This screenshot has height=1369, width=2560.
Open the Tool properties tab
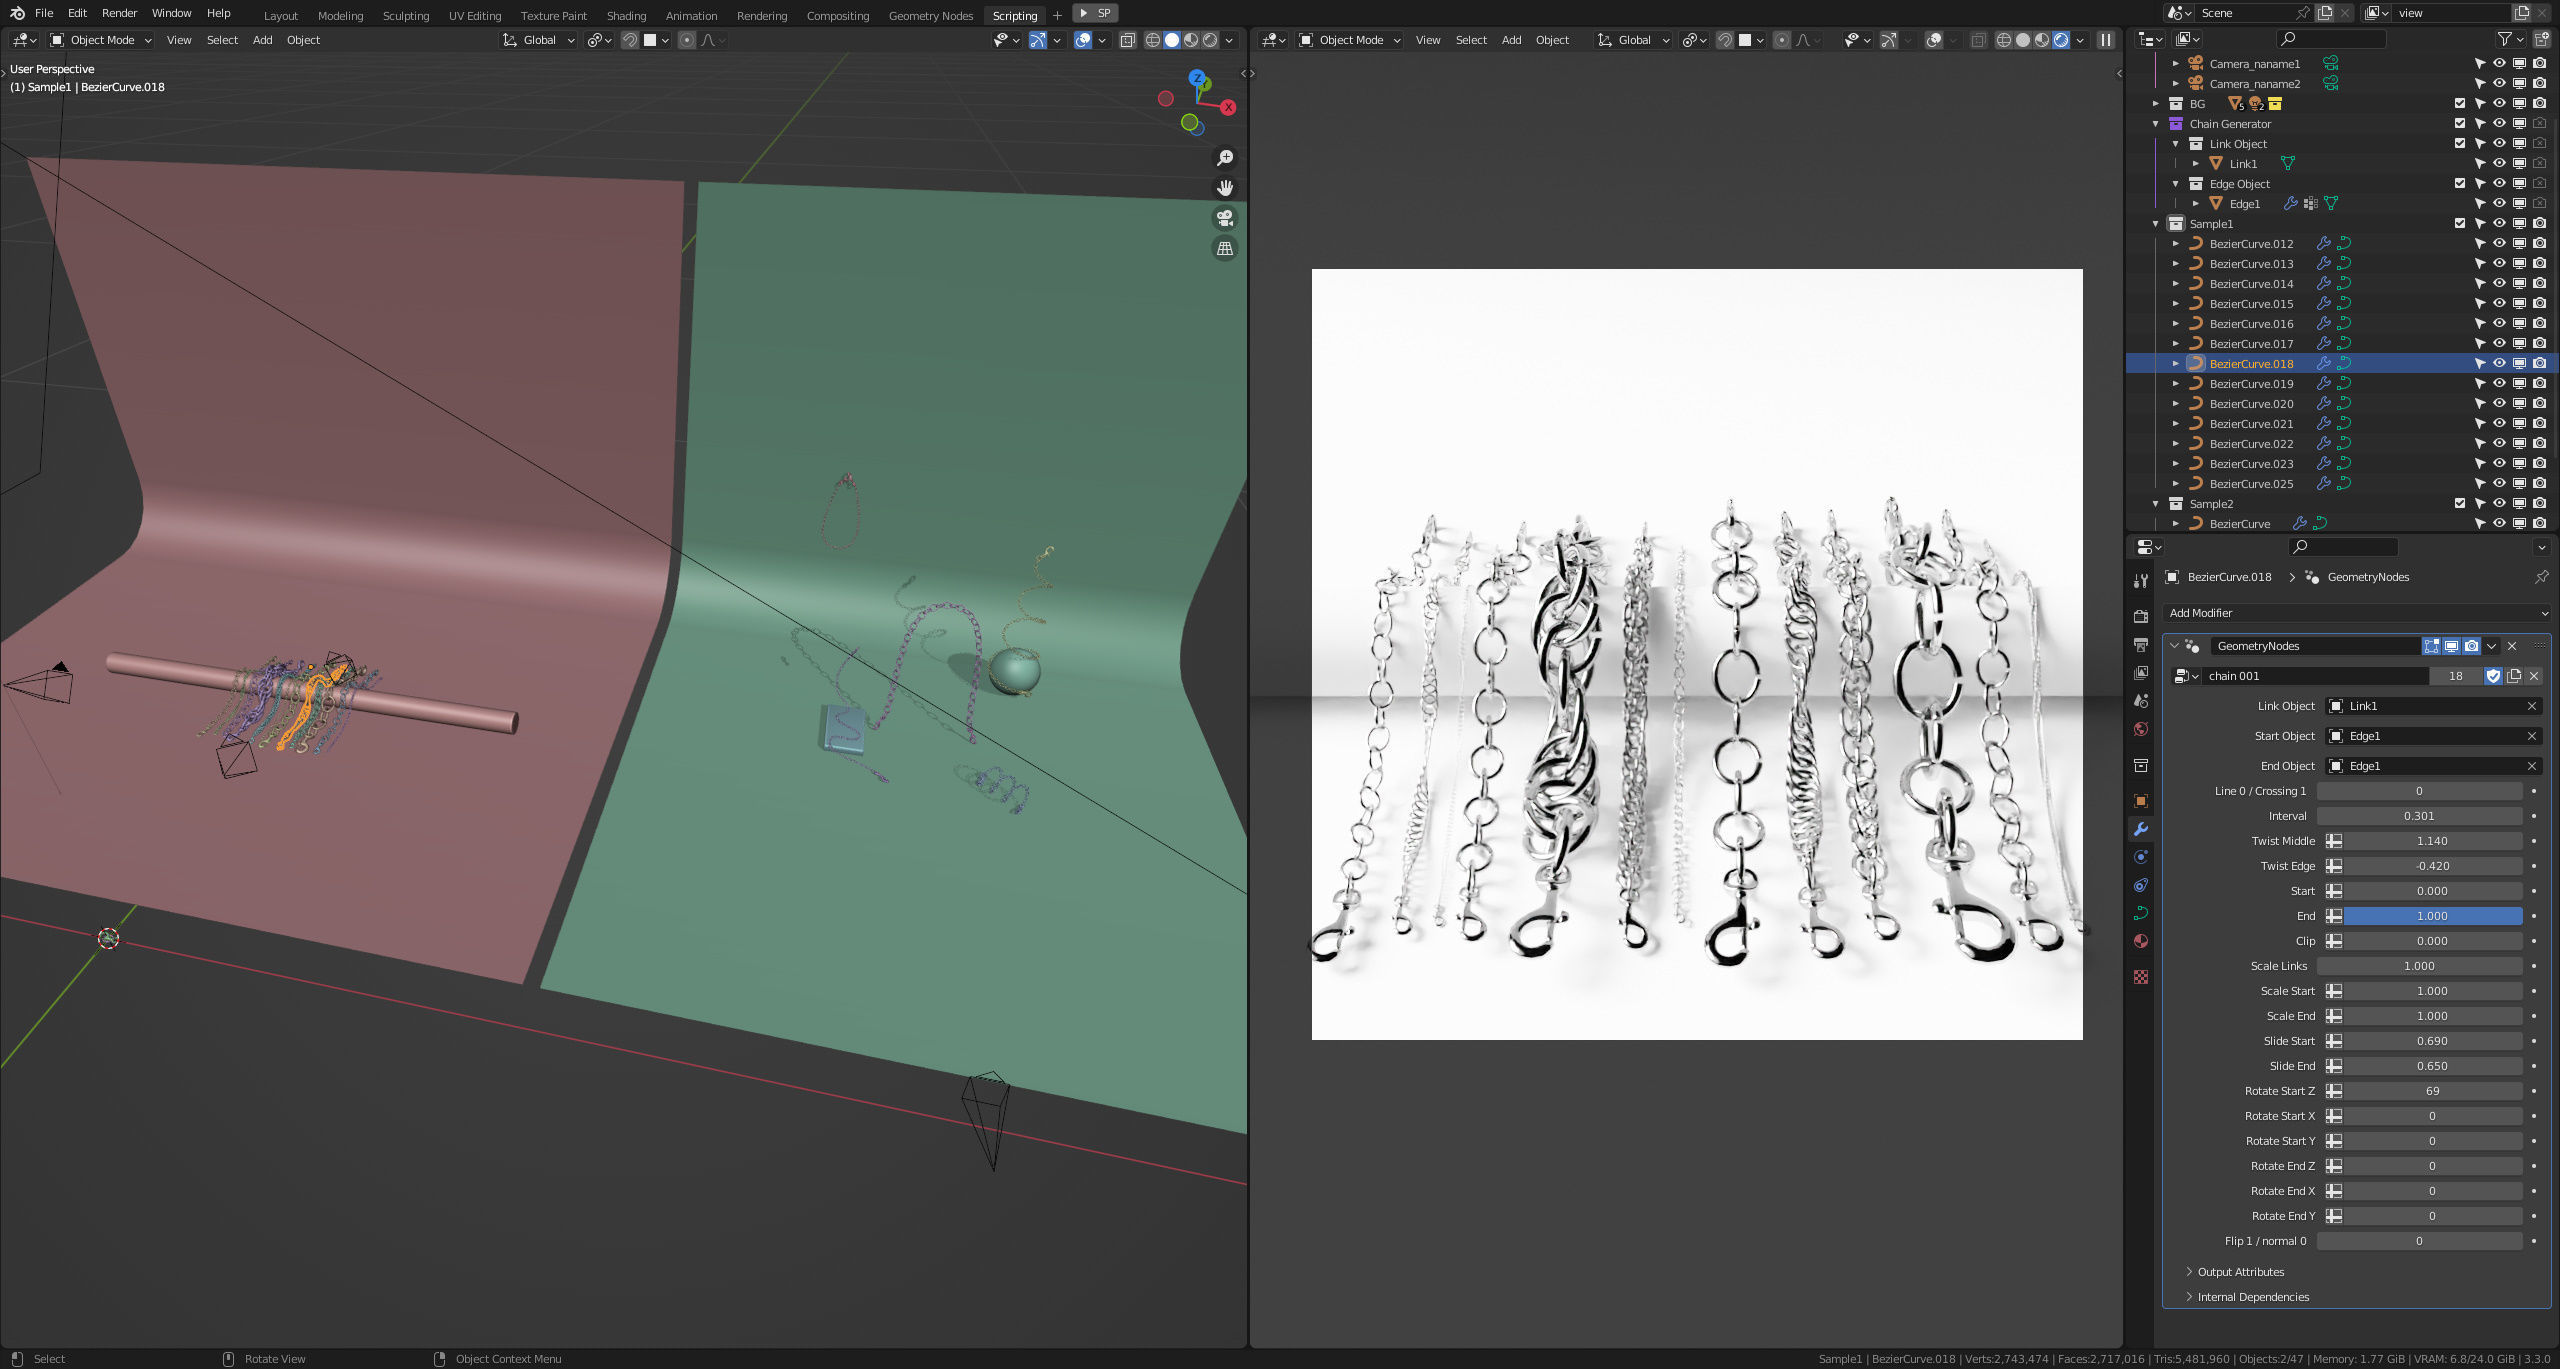pyautogui.click(x=2141, y=581)
